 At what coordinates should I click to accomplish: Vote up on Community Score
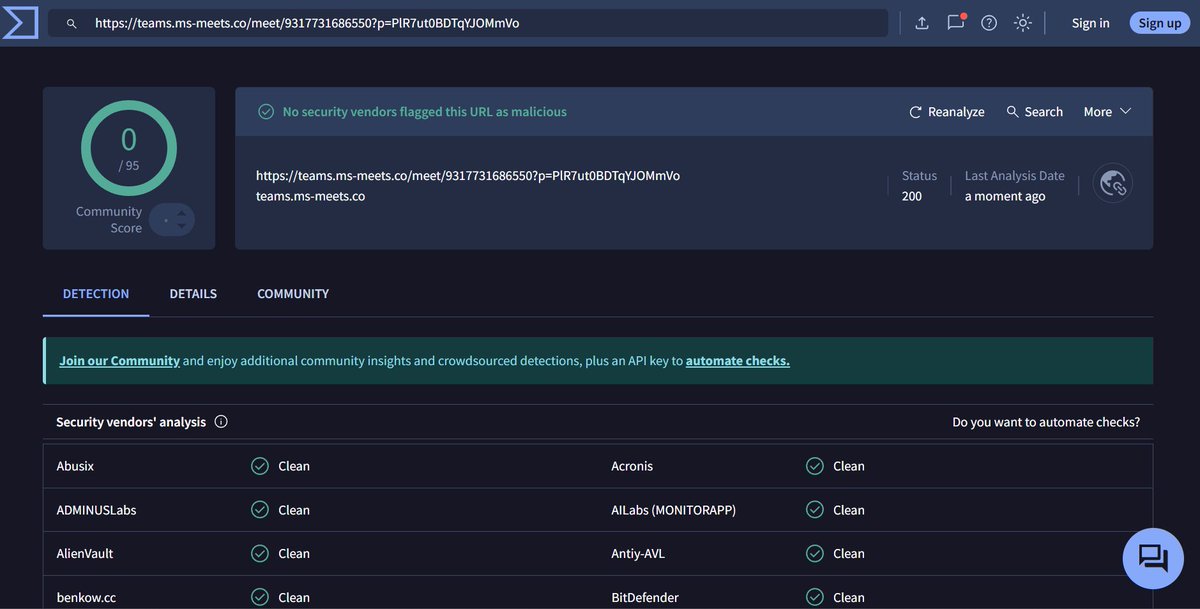[x=181, y=213]
